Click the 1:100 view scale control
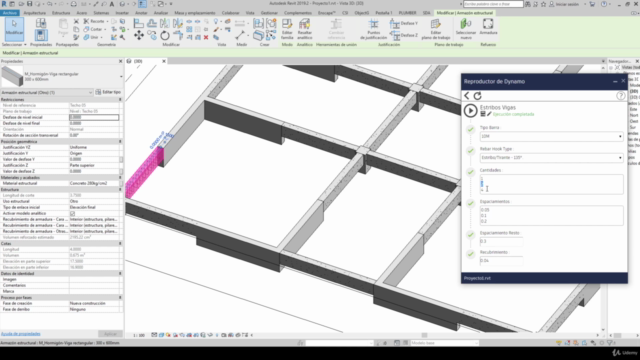The width and height of the screenshot is (640, 360). pyautogui.click(x=139, y=335)
